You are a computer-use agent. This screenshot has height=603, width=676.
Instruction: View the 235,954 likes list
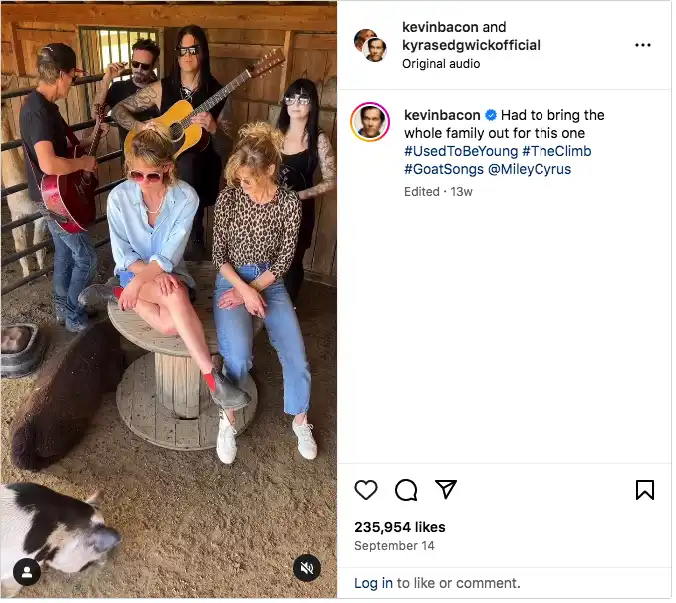pos(400,527)
